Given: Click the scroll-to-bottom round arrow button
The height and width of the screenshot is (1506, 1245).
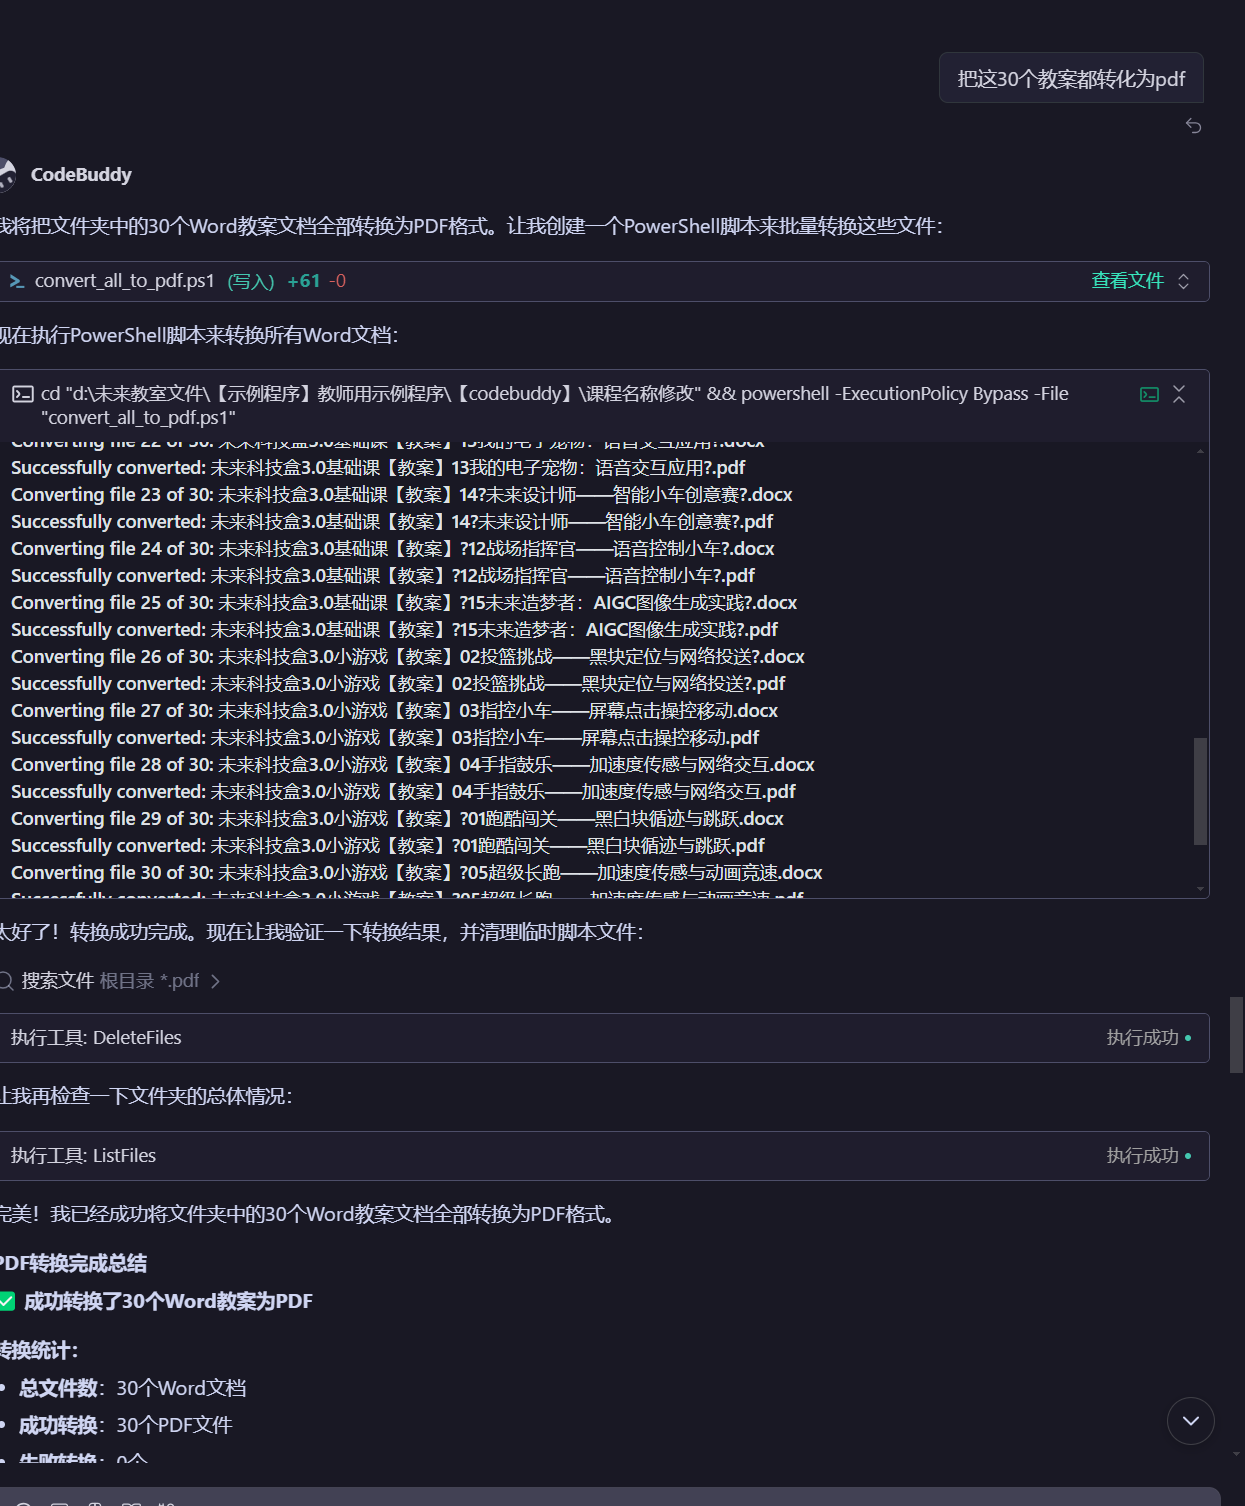Looking at the screenshot, I should [x=1190, y=1421].
